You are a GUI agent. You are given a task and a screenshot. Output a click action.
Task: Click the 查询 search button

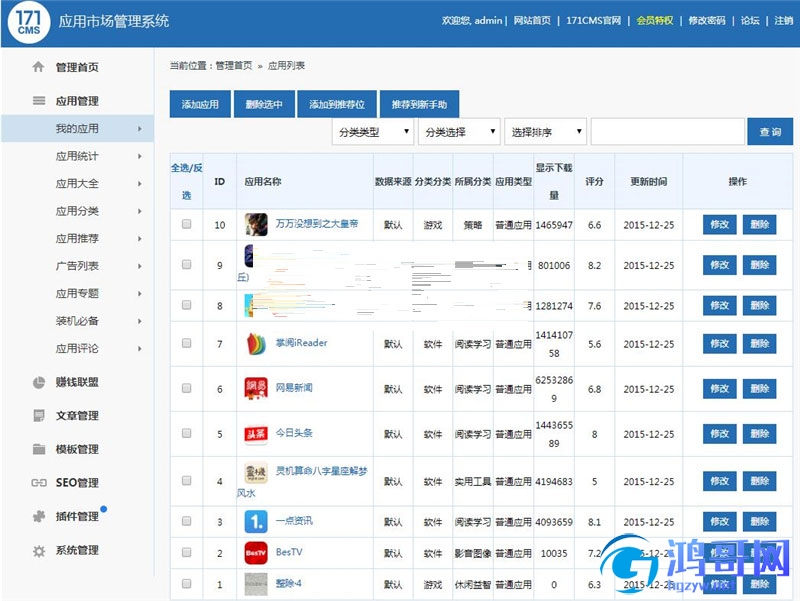coord(770,132)
